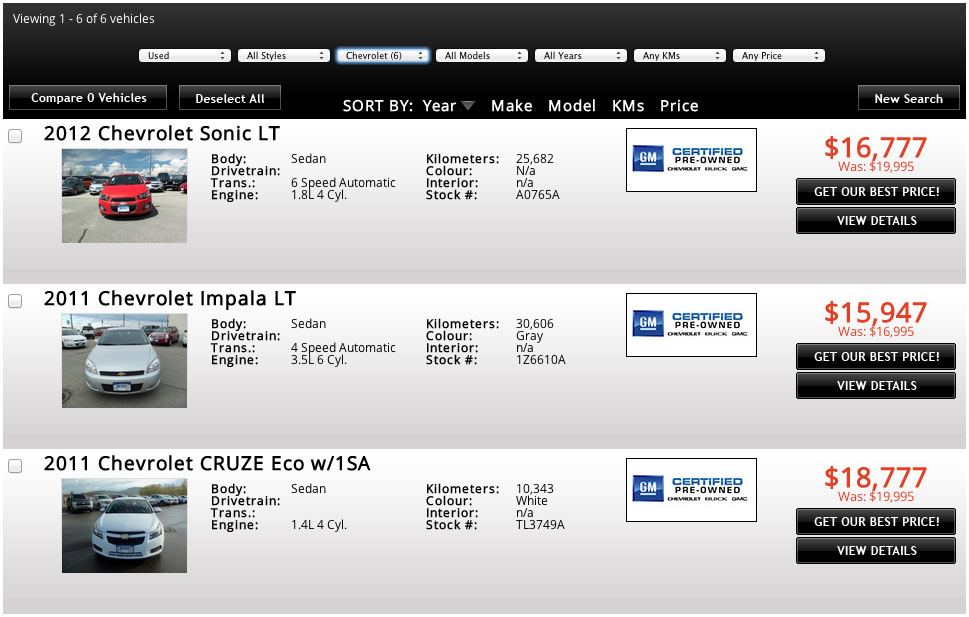
Task: Sort the listings by KMs
Action: [628, 106]
